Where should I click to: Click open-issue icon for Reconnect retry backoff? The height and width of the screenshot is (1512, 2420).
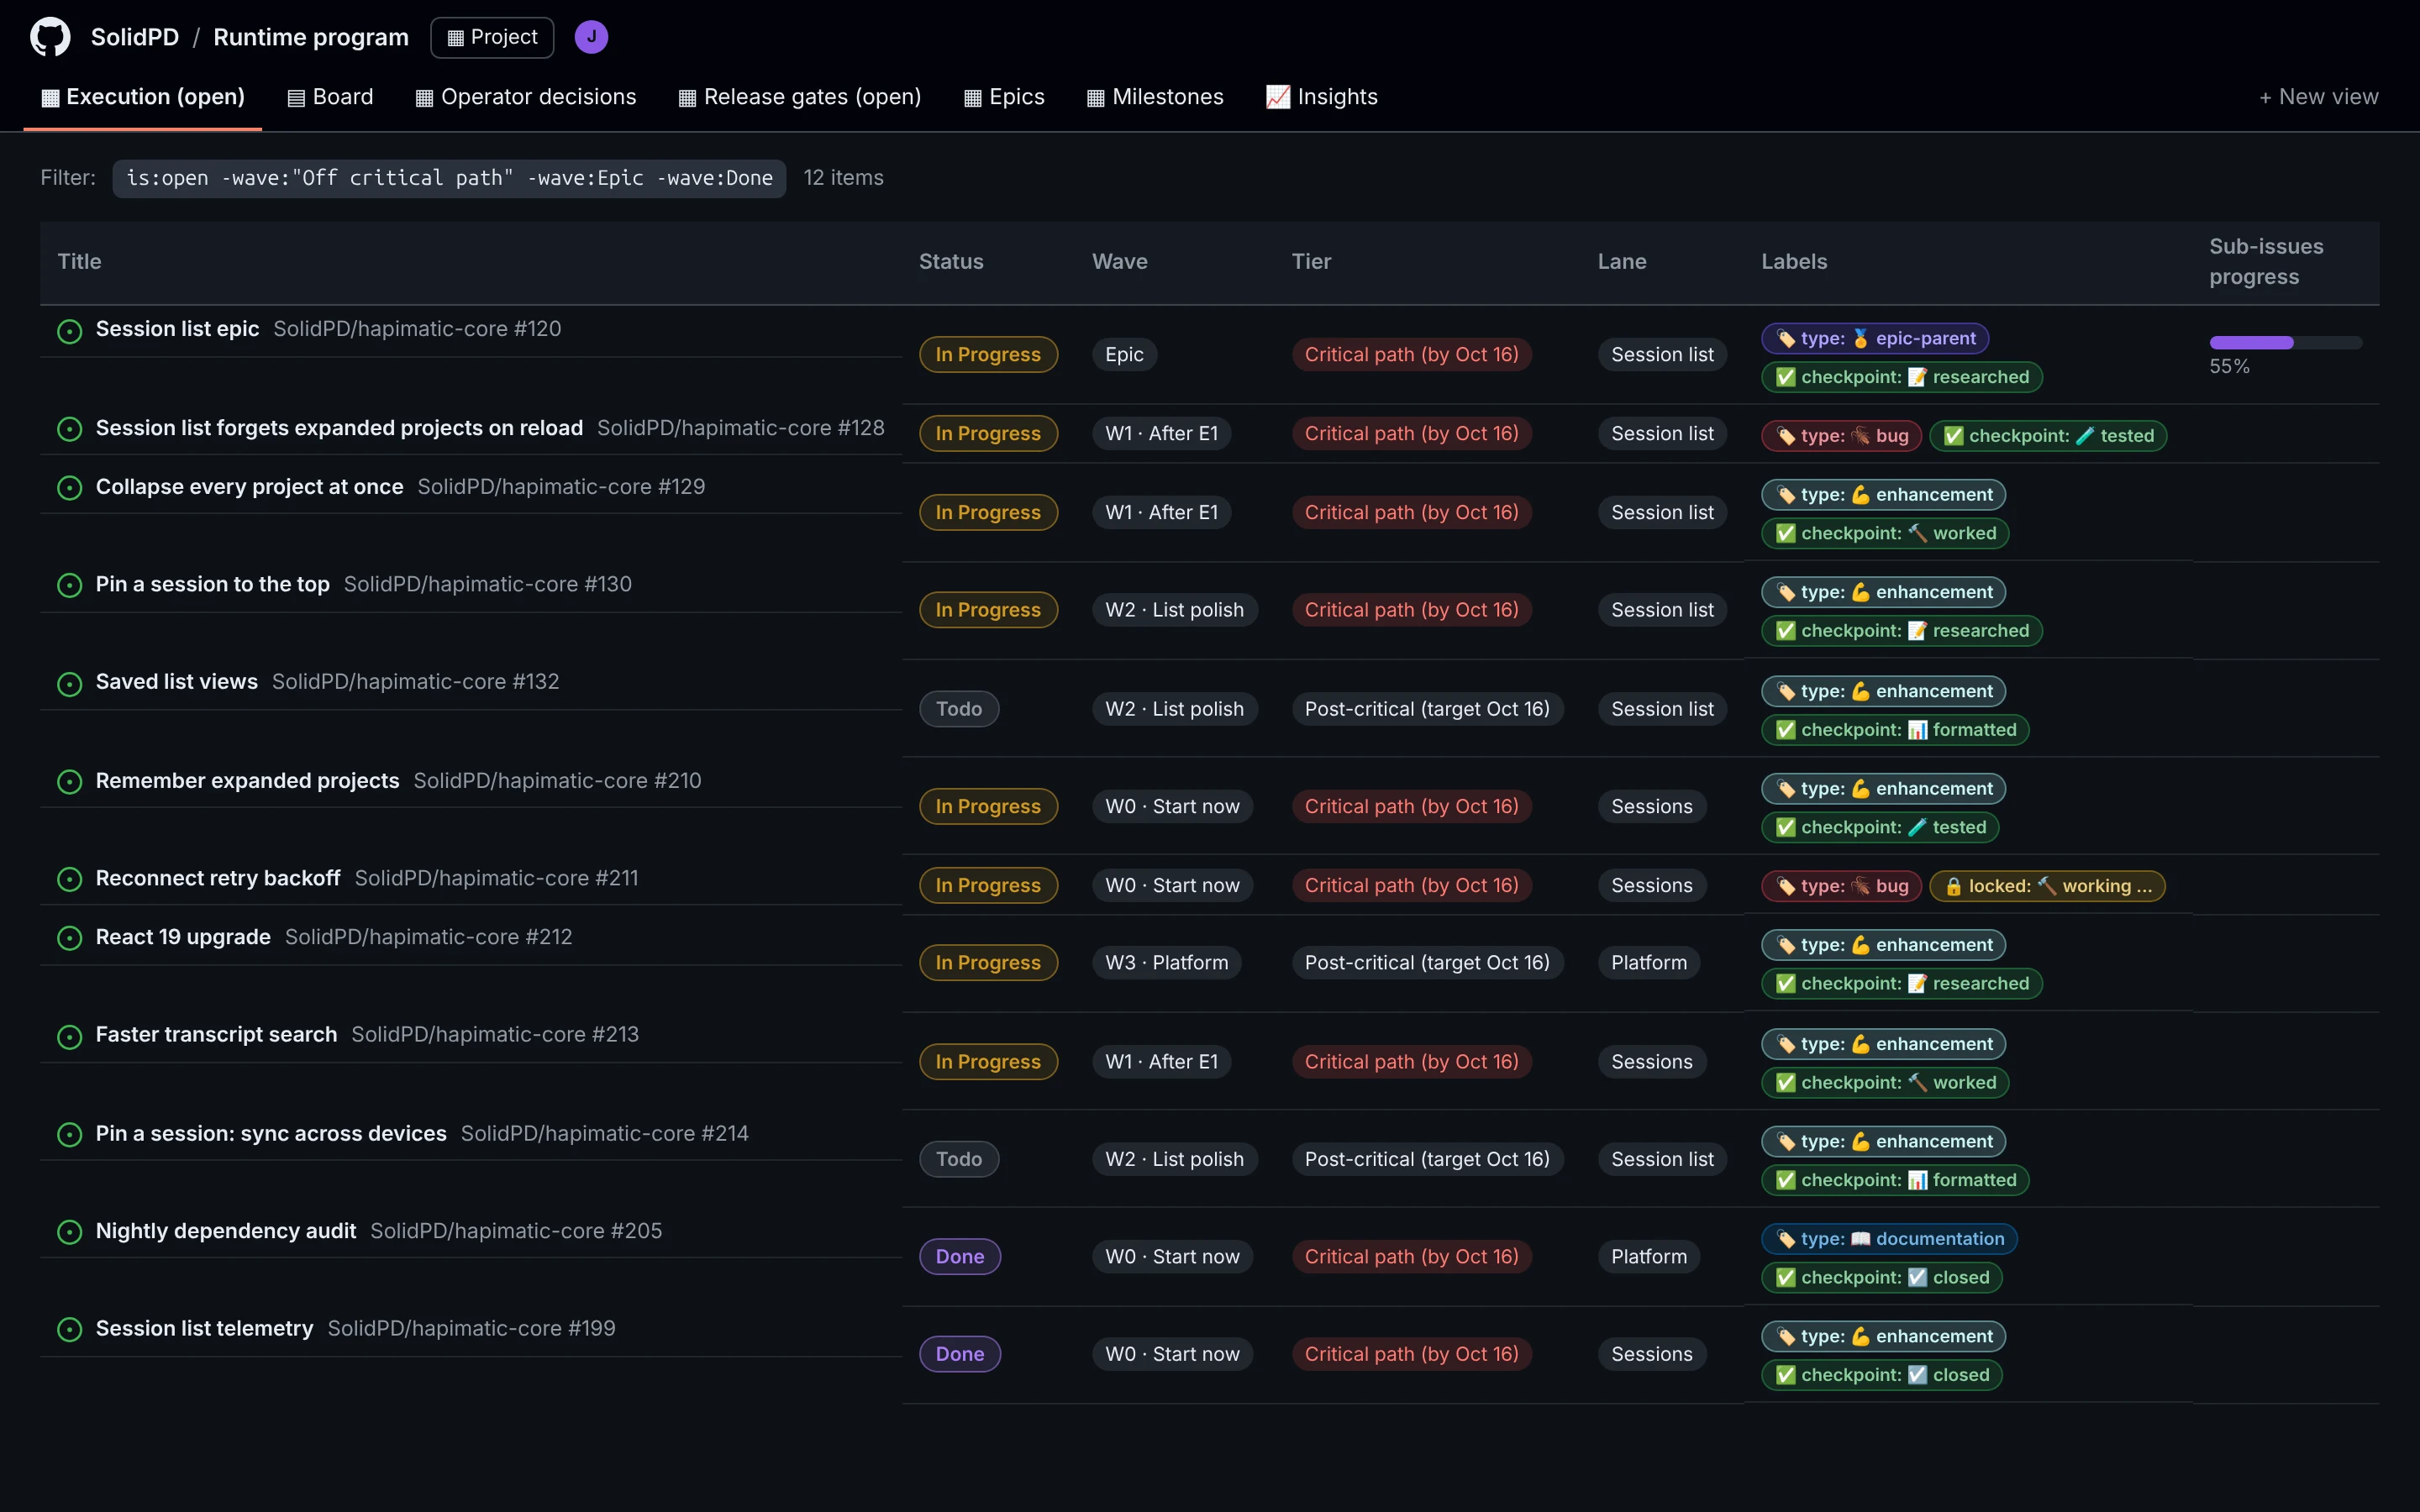click(x=70, y=879)
